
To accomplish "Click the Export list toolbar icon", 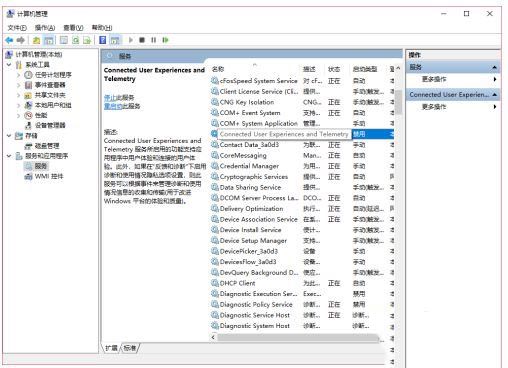I will click(x=87, y=40).
